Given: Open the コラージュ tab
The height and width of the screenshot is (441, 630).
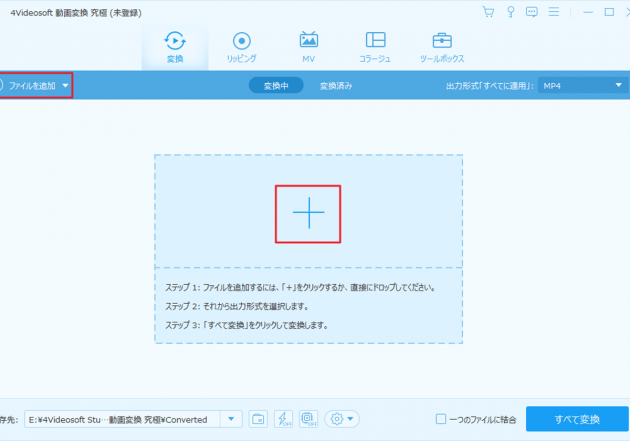Looking at the screenshot, I should [375, 47].
